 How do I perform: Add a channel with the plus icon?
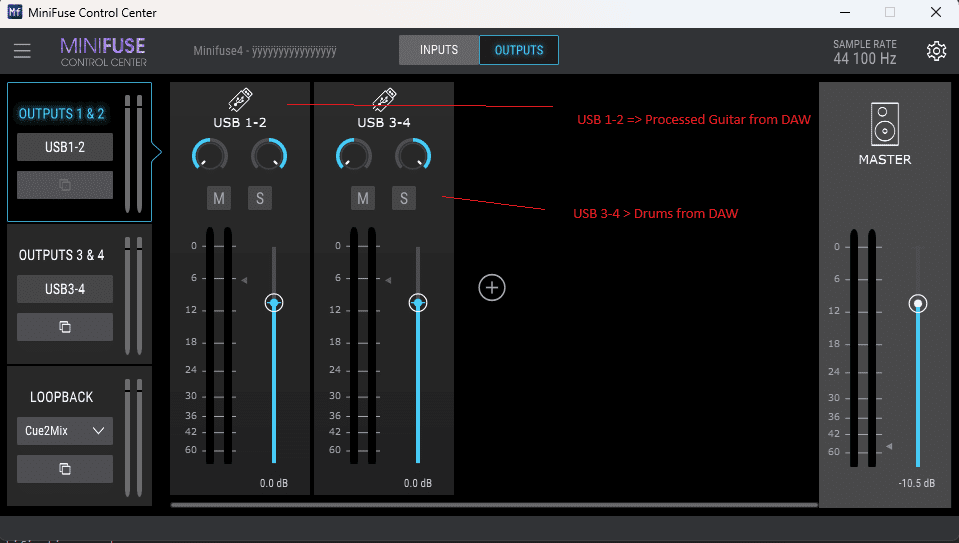point(492,287)
